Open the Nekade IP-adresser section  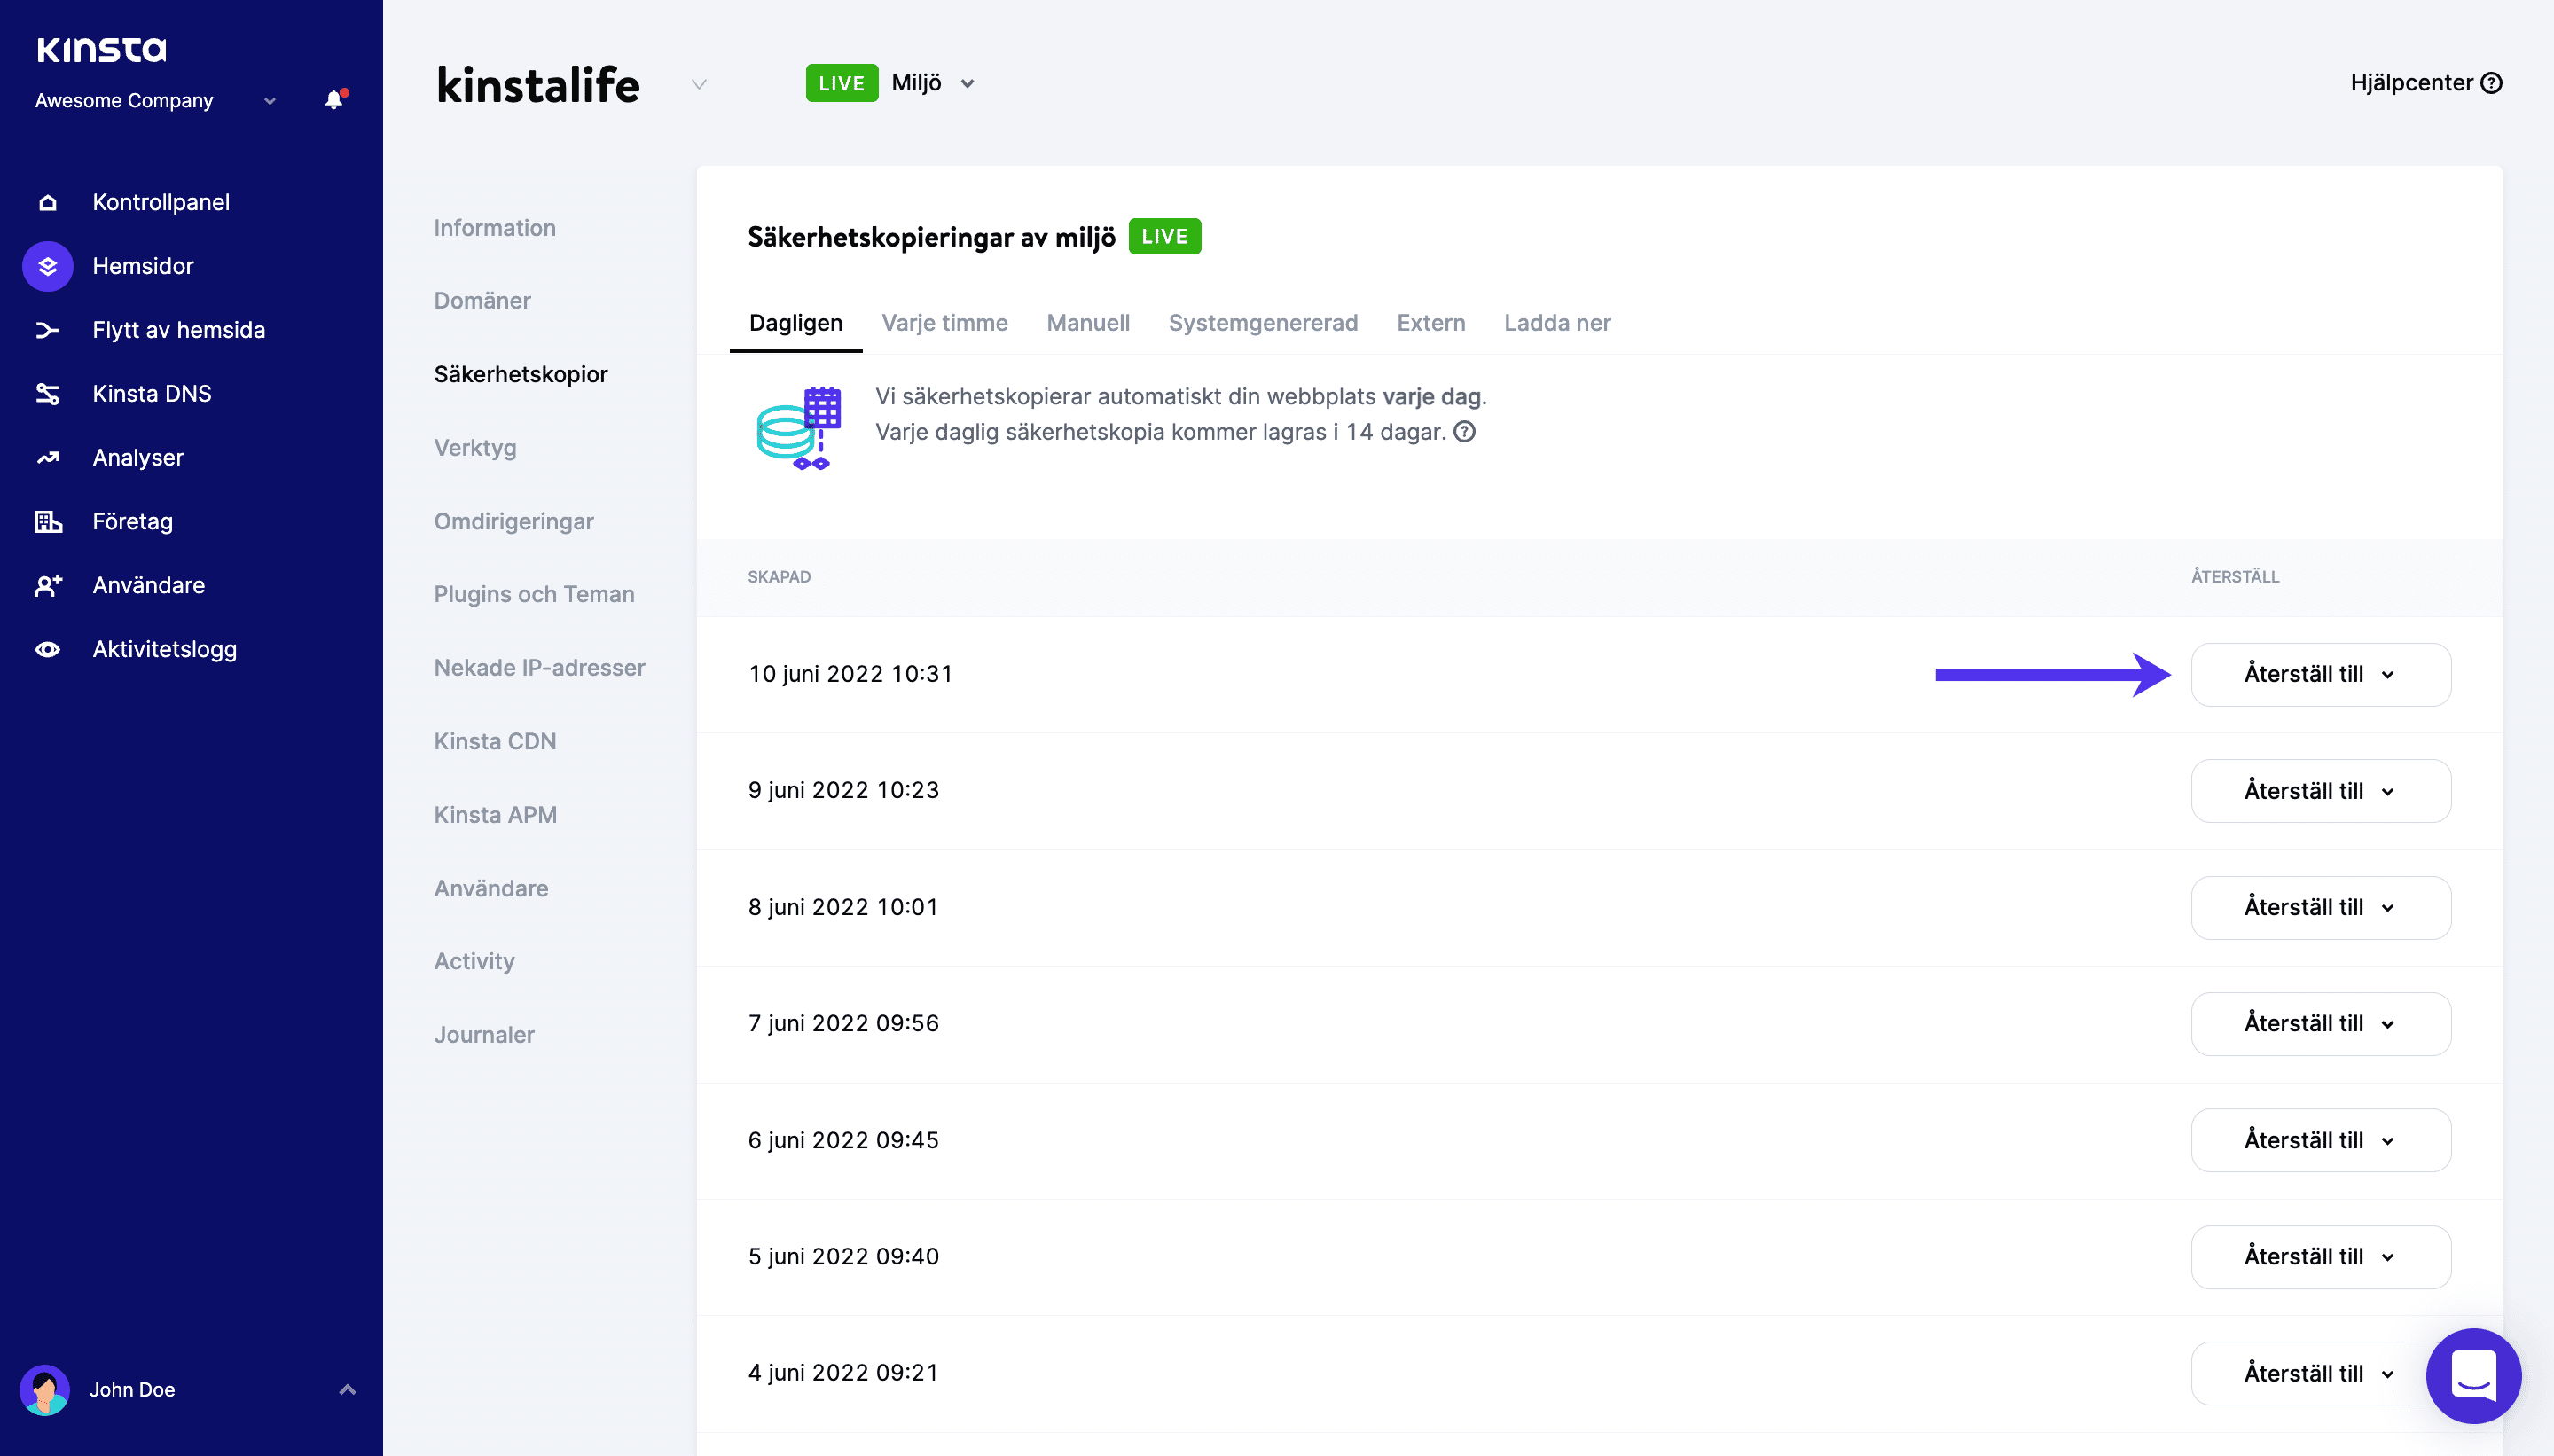point(540,668)
